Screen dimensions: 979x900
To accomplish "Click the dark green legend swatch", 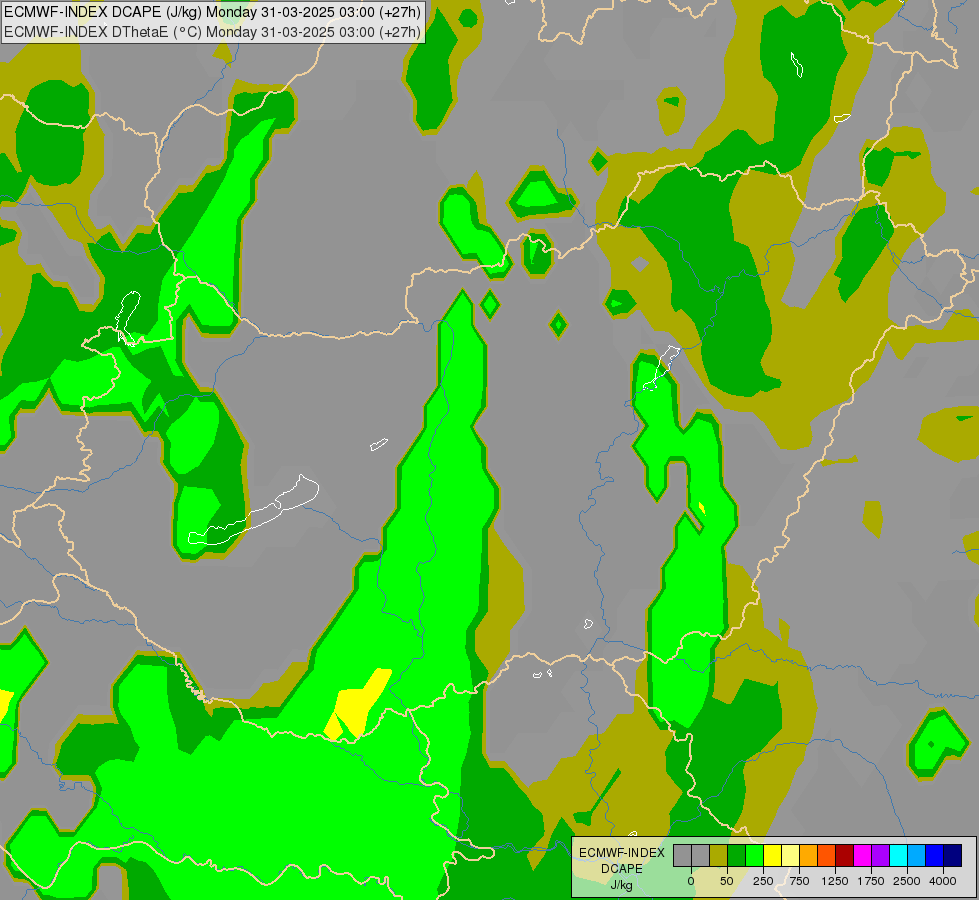I will (x=736, y=856).
